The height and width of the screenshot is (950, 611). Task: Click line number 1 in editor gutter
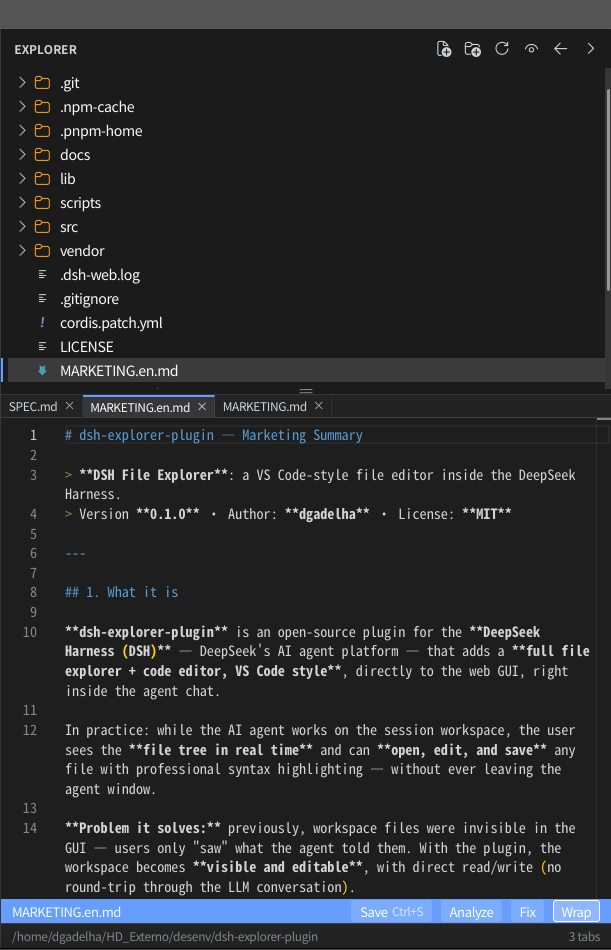coord(33,435)
